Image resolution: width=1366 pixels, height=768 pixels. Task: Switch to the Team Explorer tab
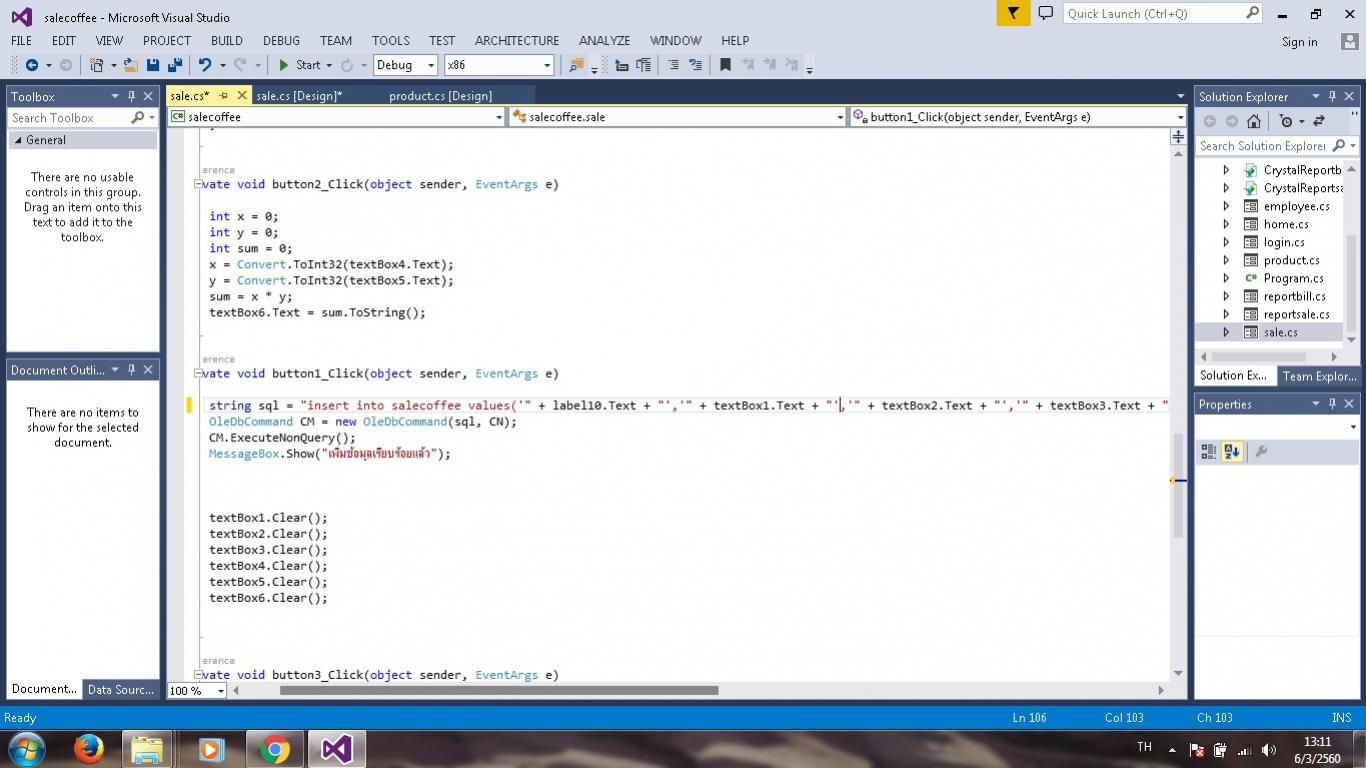click(x=1319, y=376)
